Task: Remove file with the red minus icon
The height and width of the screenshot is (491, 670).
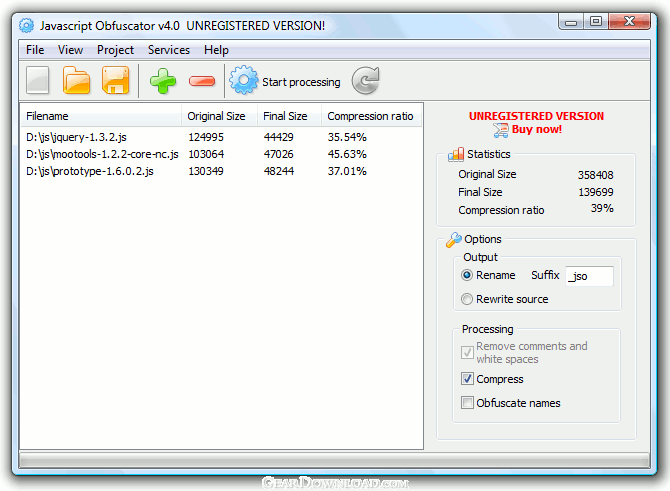Action: 202,81
